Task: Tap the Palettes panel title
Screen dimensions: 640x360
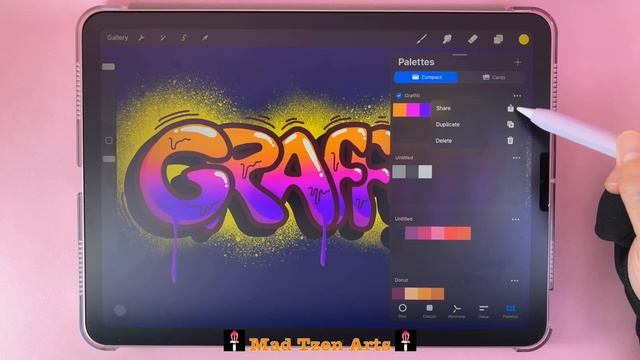Action: click(416, 62)
